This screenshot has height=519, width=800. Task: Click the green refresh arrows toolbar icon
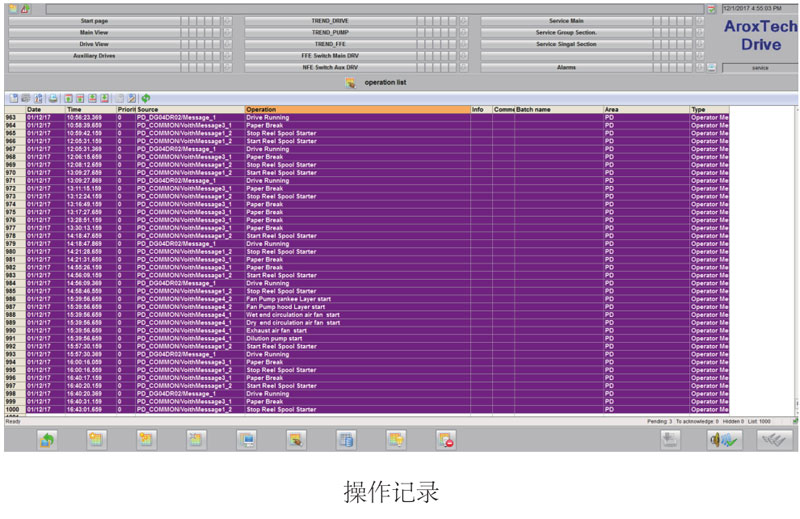[146, 98]
